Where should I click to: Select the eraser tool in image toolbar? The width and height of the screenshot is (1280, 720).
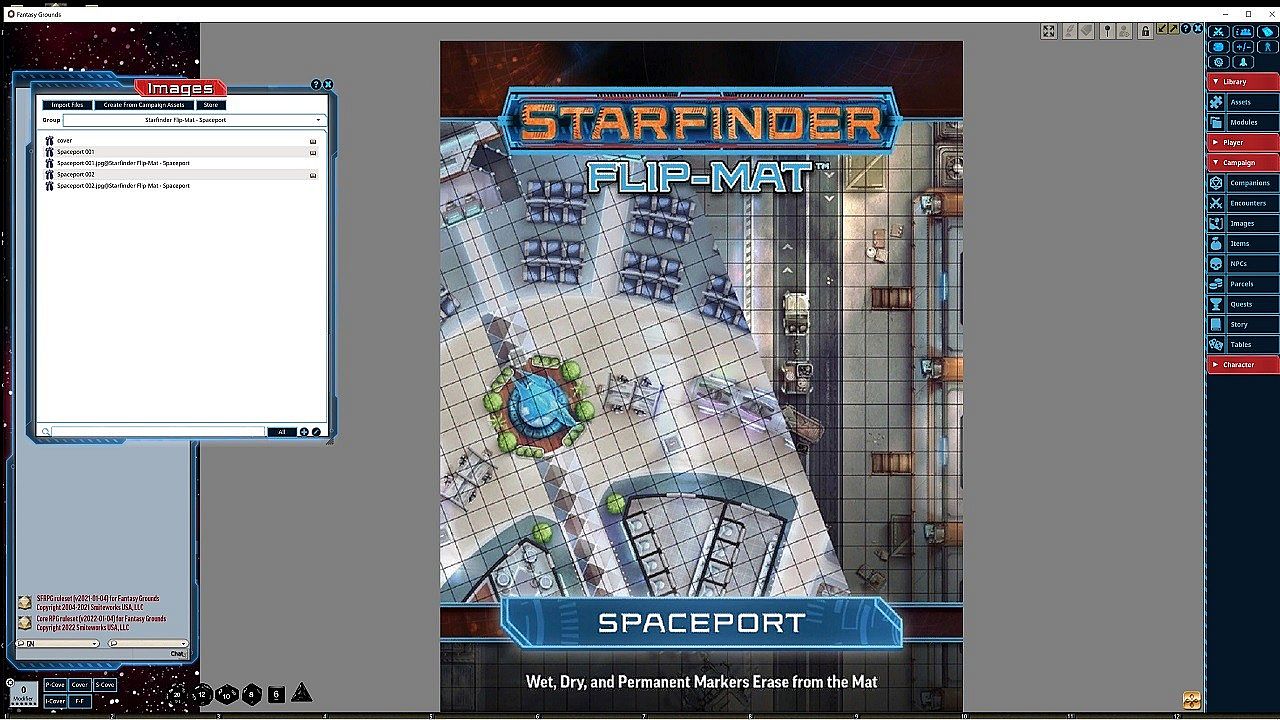1085,31
